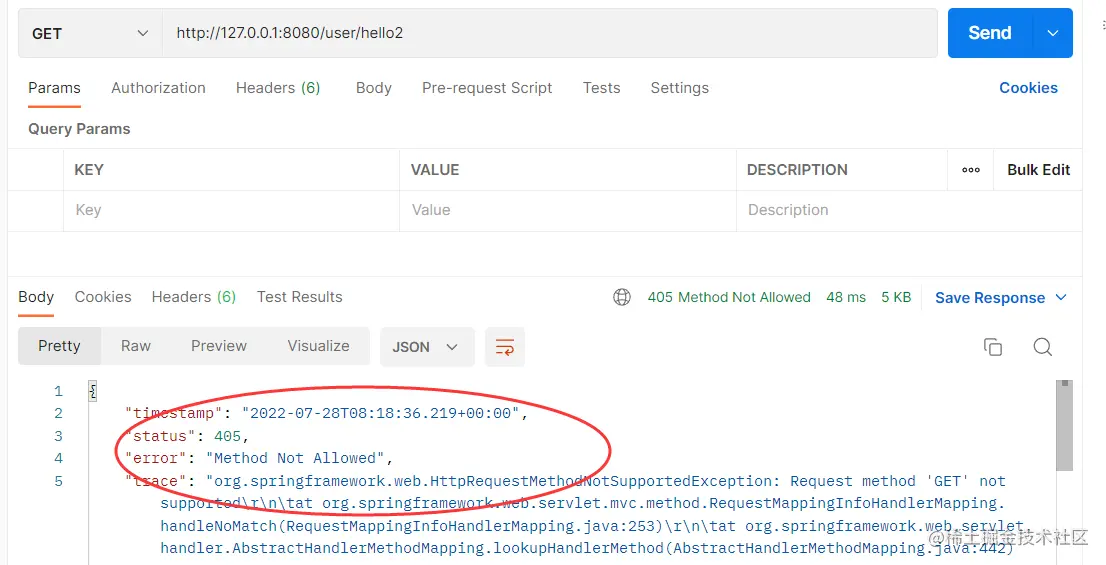The height and width of the screenshot is (565, 1106).
Task: Click the DESCRIPTION column header
Action: pos(797,170)
